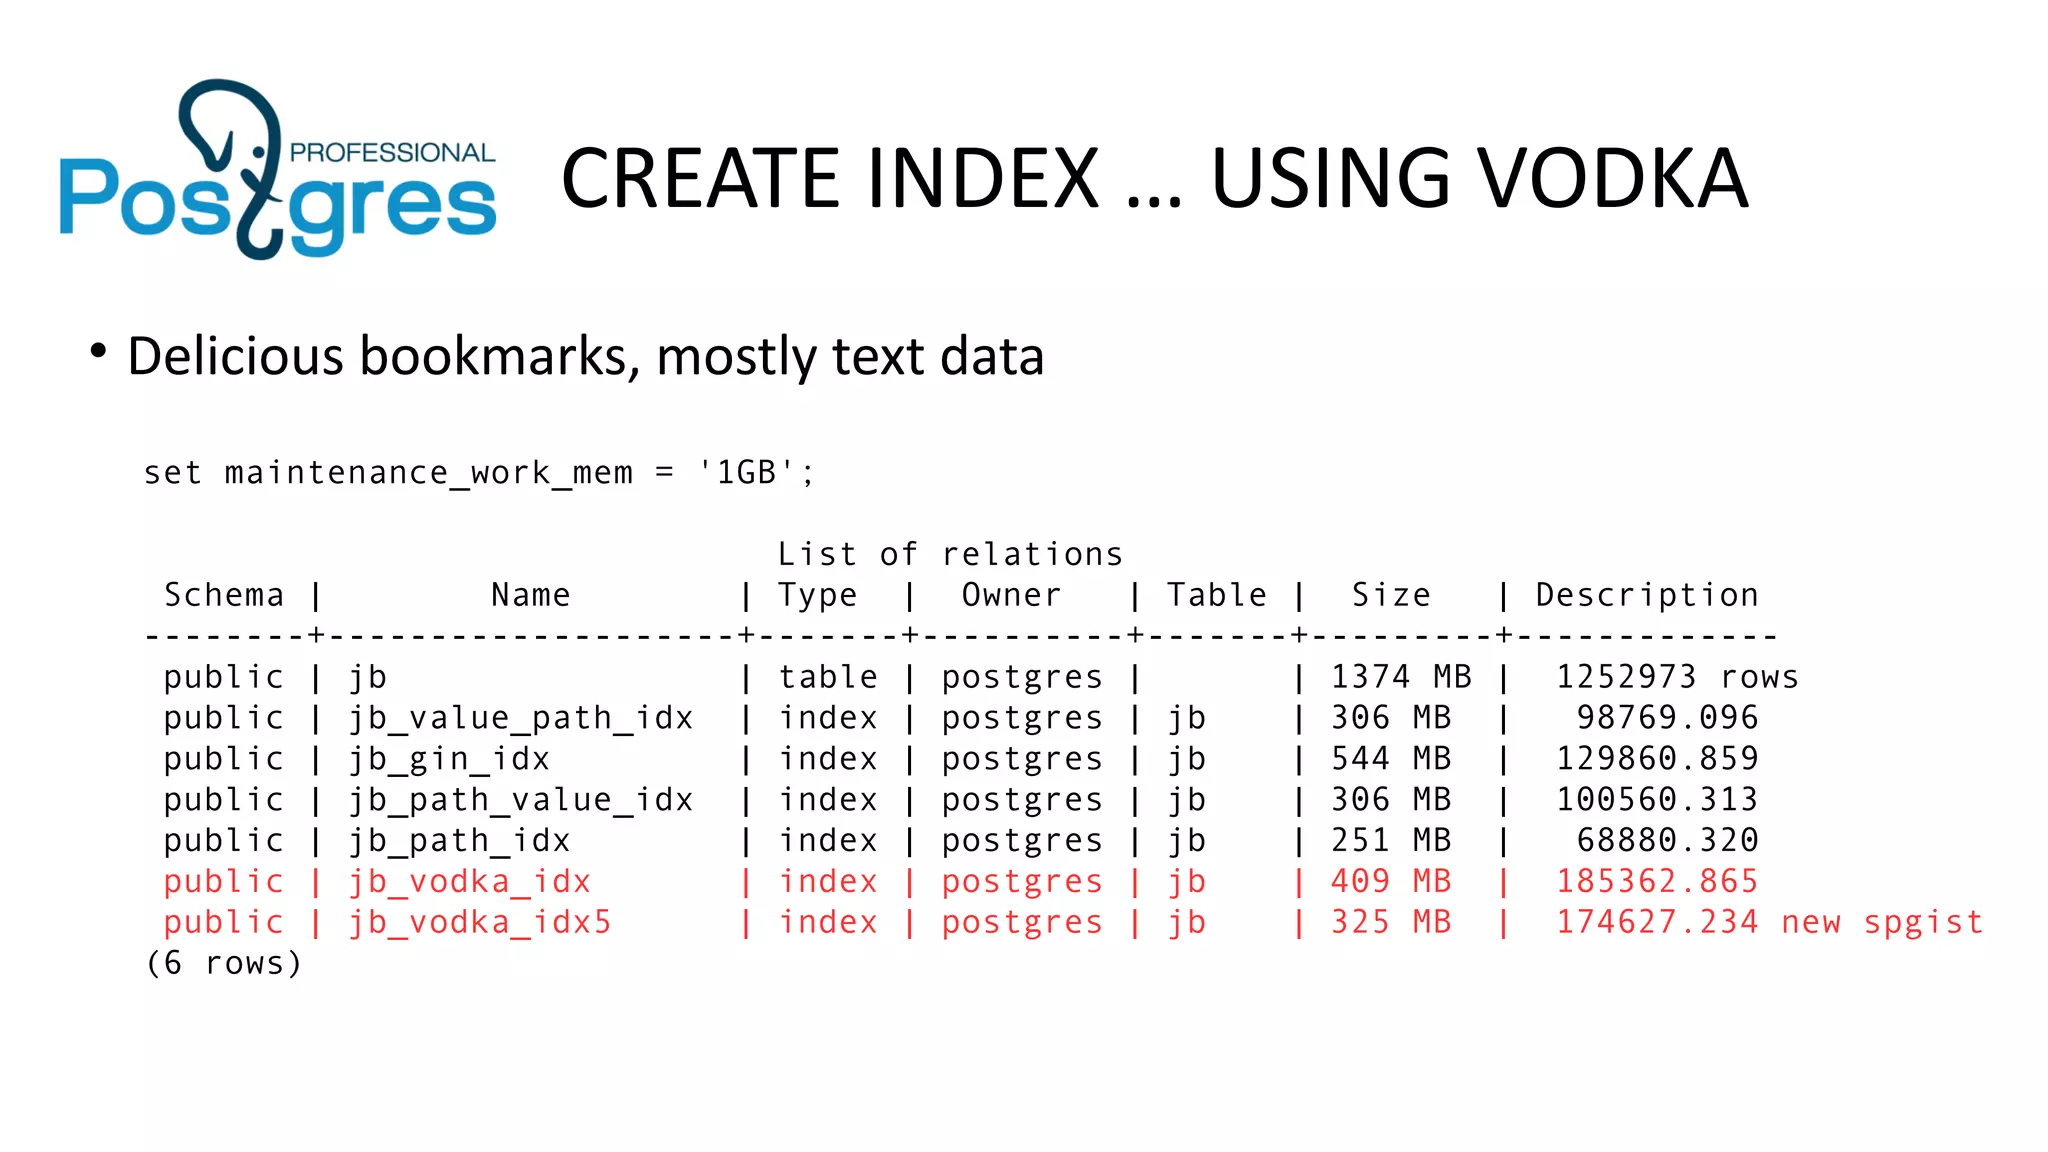
Task: Click the '100560.313' description value
Action: [1657, 800]
